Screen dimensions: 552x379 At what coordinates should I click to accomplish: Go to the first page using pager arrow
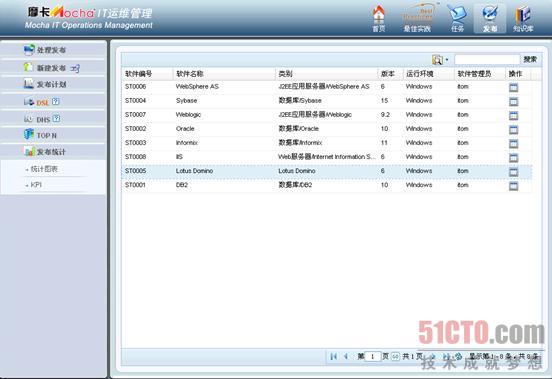[333, 356]
